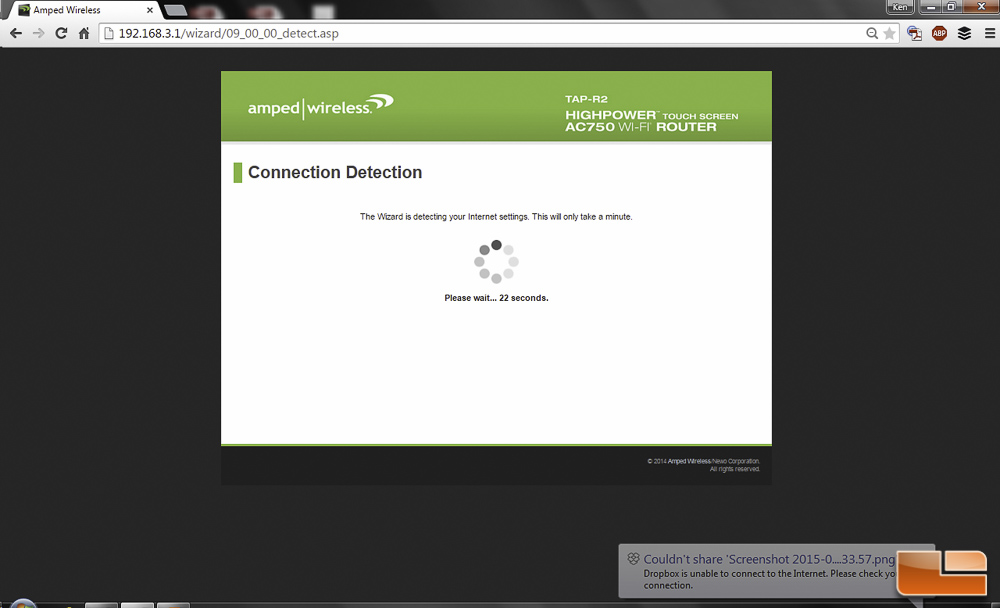Click the Dropbox icon in the notification
Screen dimensions: 1000x608
click(x=633, y=559)
